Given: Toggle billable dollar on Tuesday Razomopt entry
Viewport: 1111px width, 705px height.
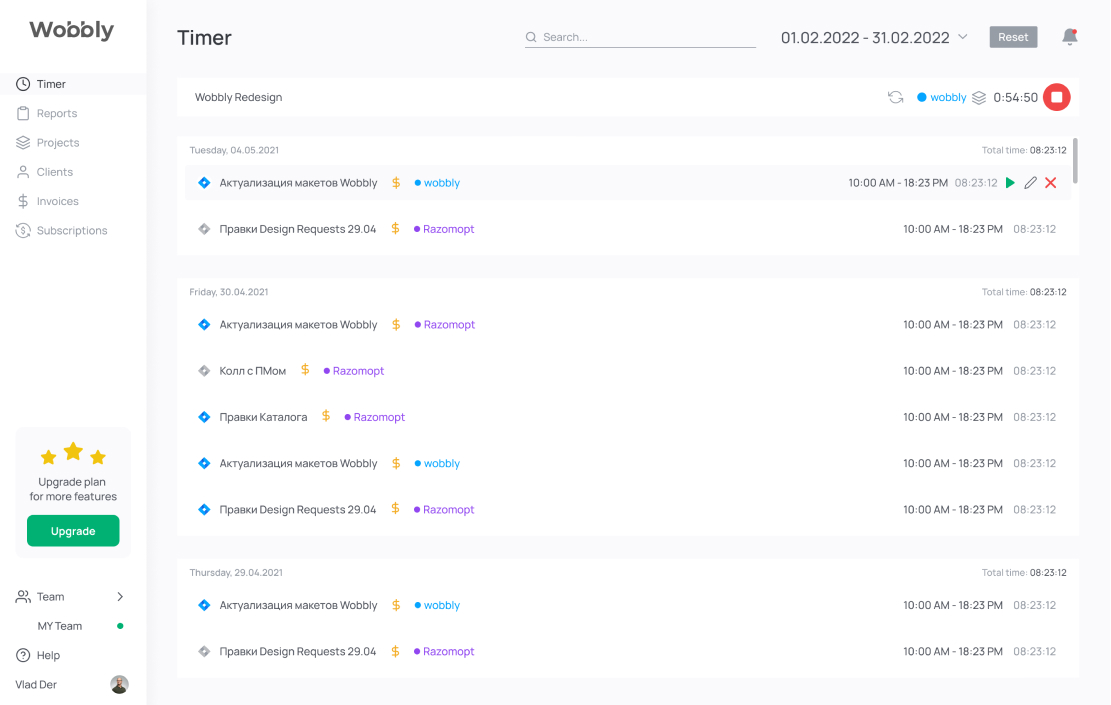Looking at the screenshot, I should (x=395, y=229).
